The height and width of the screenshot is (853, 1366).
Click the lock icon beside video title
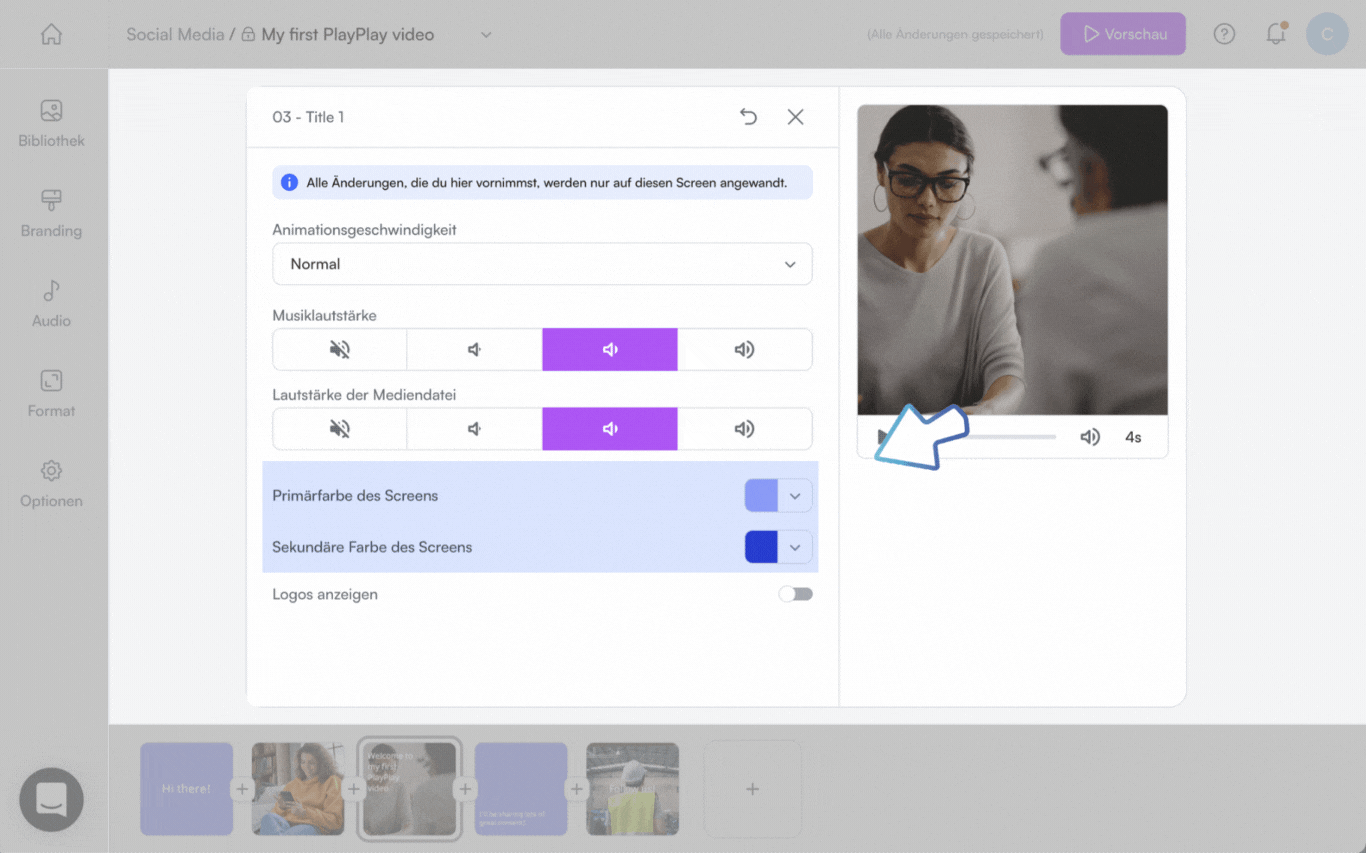tap(248, 34)
